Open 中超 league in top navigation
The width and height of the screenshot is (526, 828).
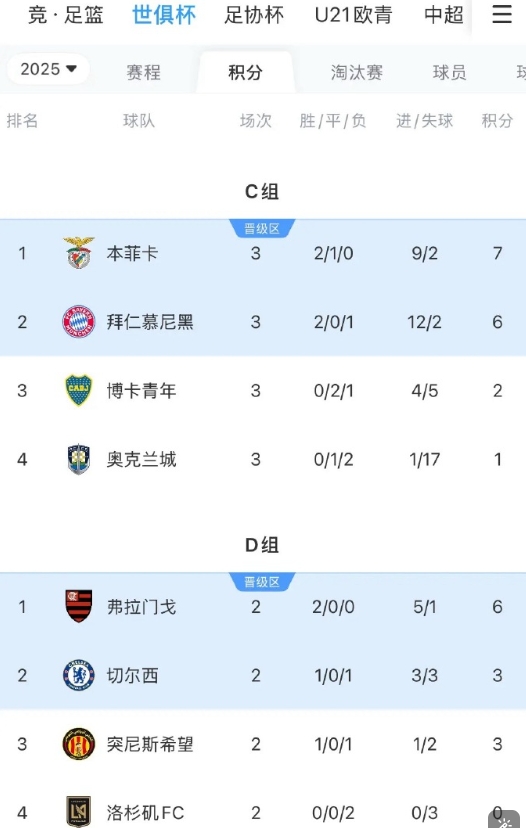444,15
